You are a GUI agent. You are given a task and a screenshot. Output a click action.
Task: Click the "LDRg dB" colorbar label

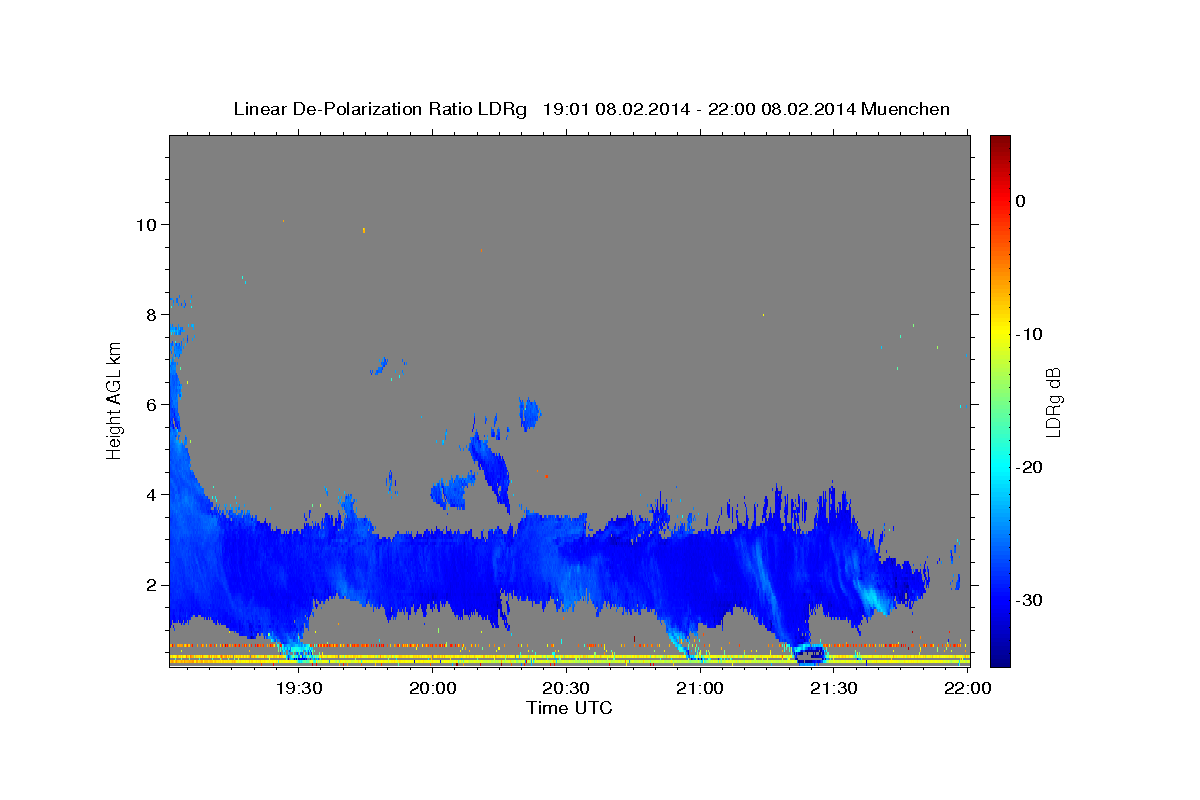click(1053, 401)
